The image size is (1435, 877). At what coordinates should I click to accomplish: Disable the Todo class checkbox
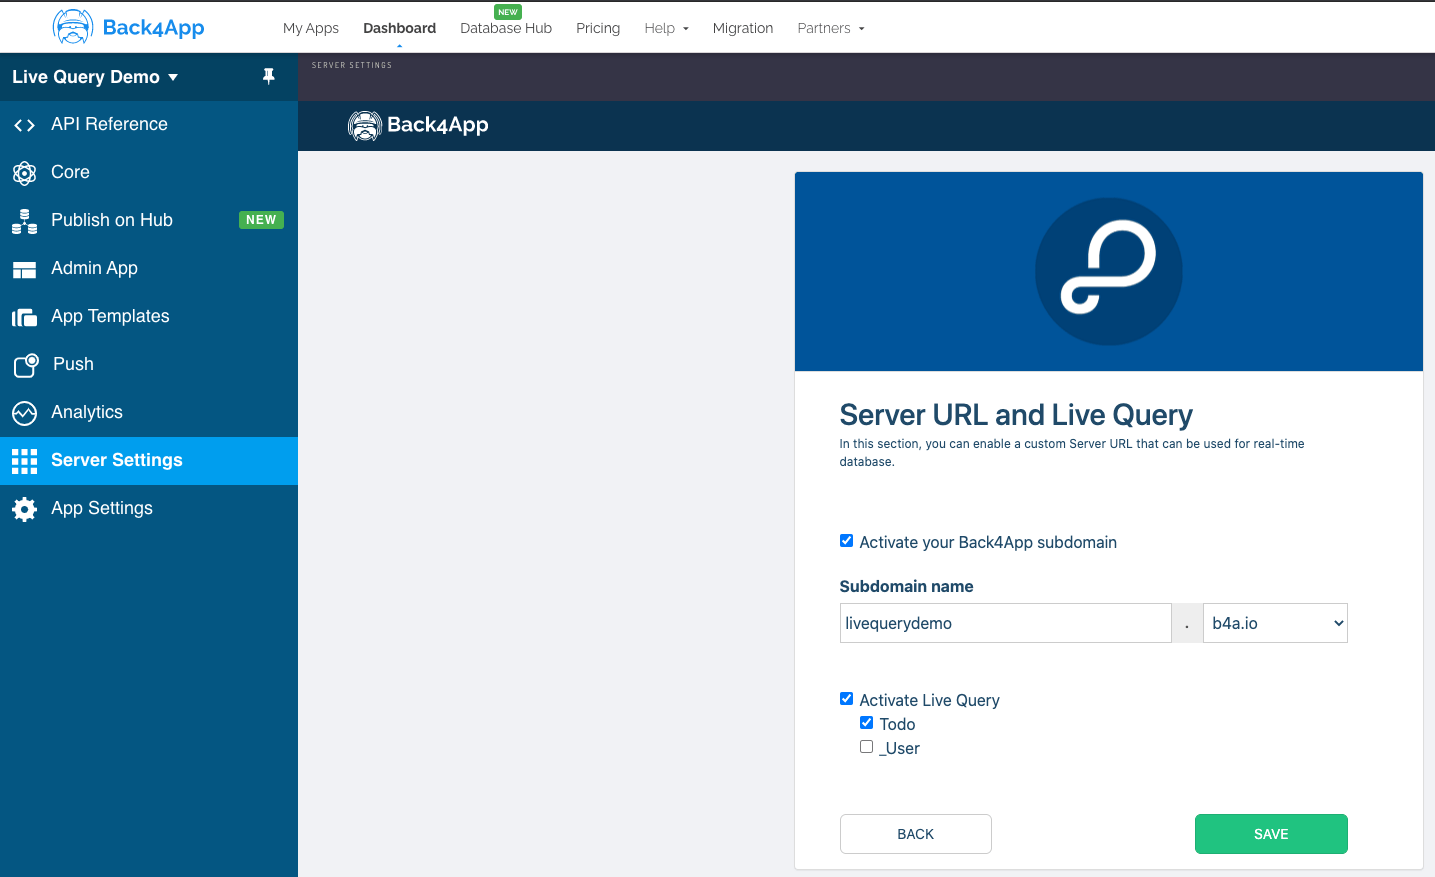click(866, 722)
